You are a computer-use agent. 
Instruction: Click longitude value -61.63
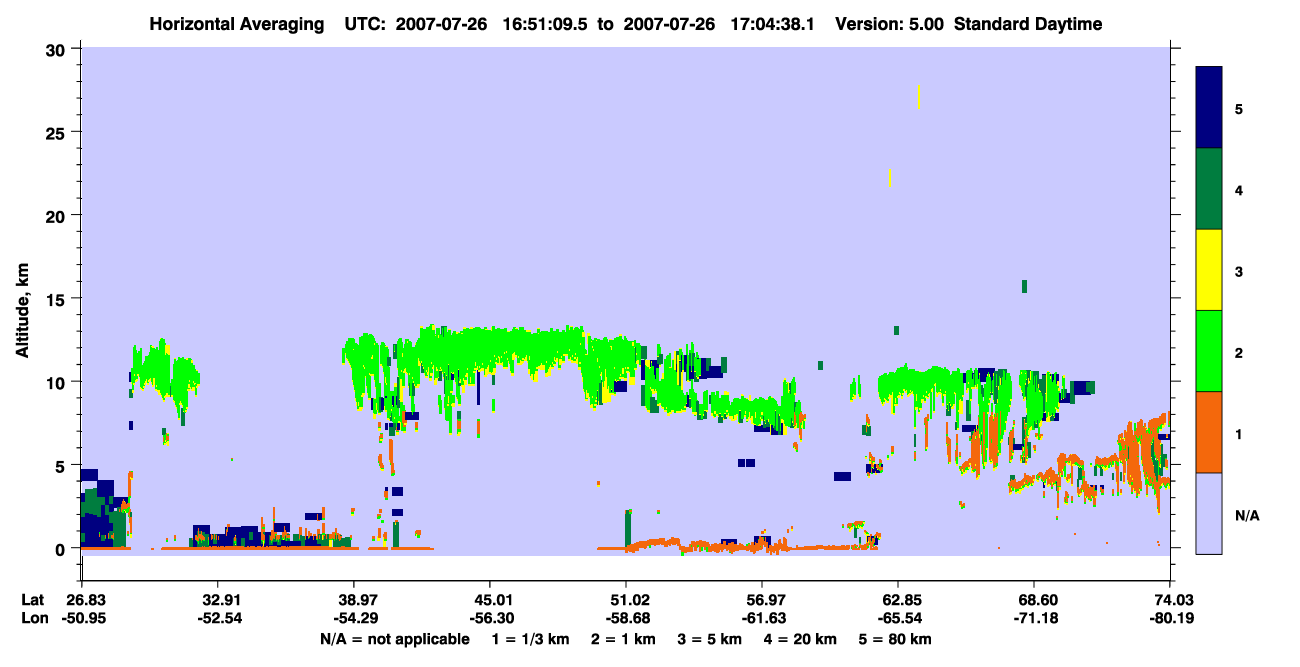(x=762, y=618)
